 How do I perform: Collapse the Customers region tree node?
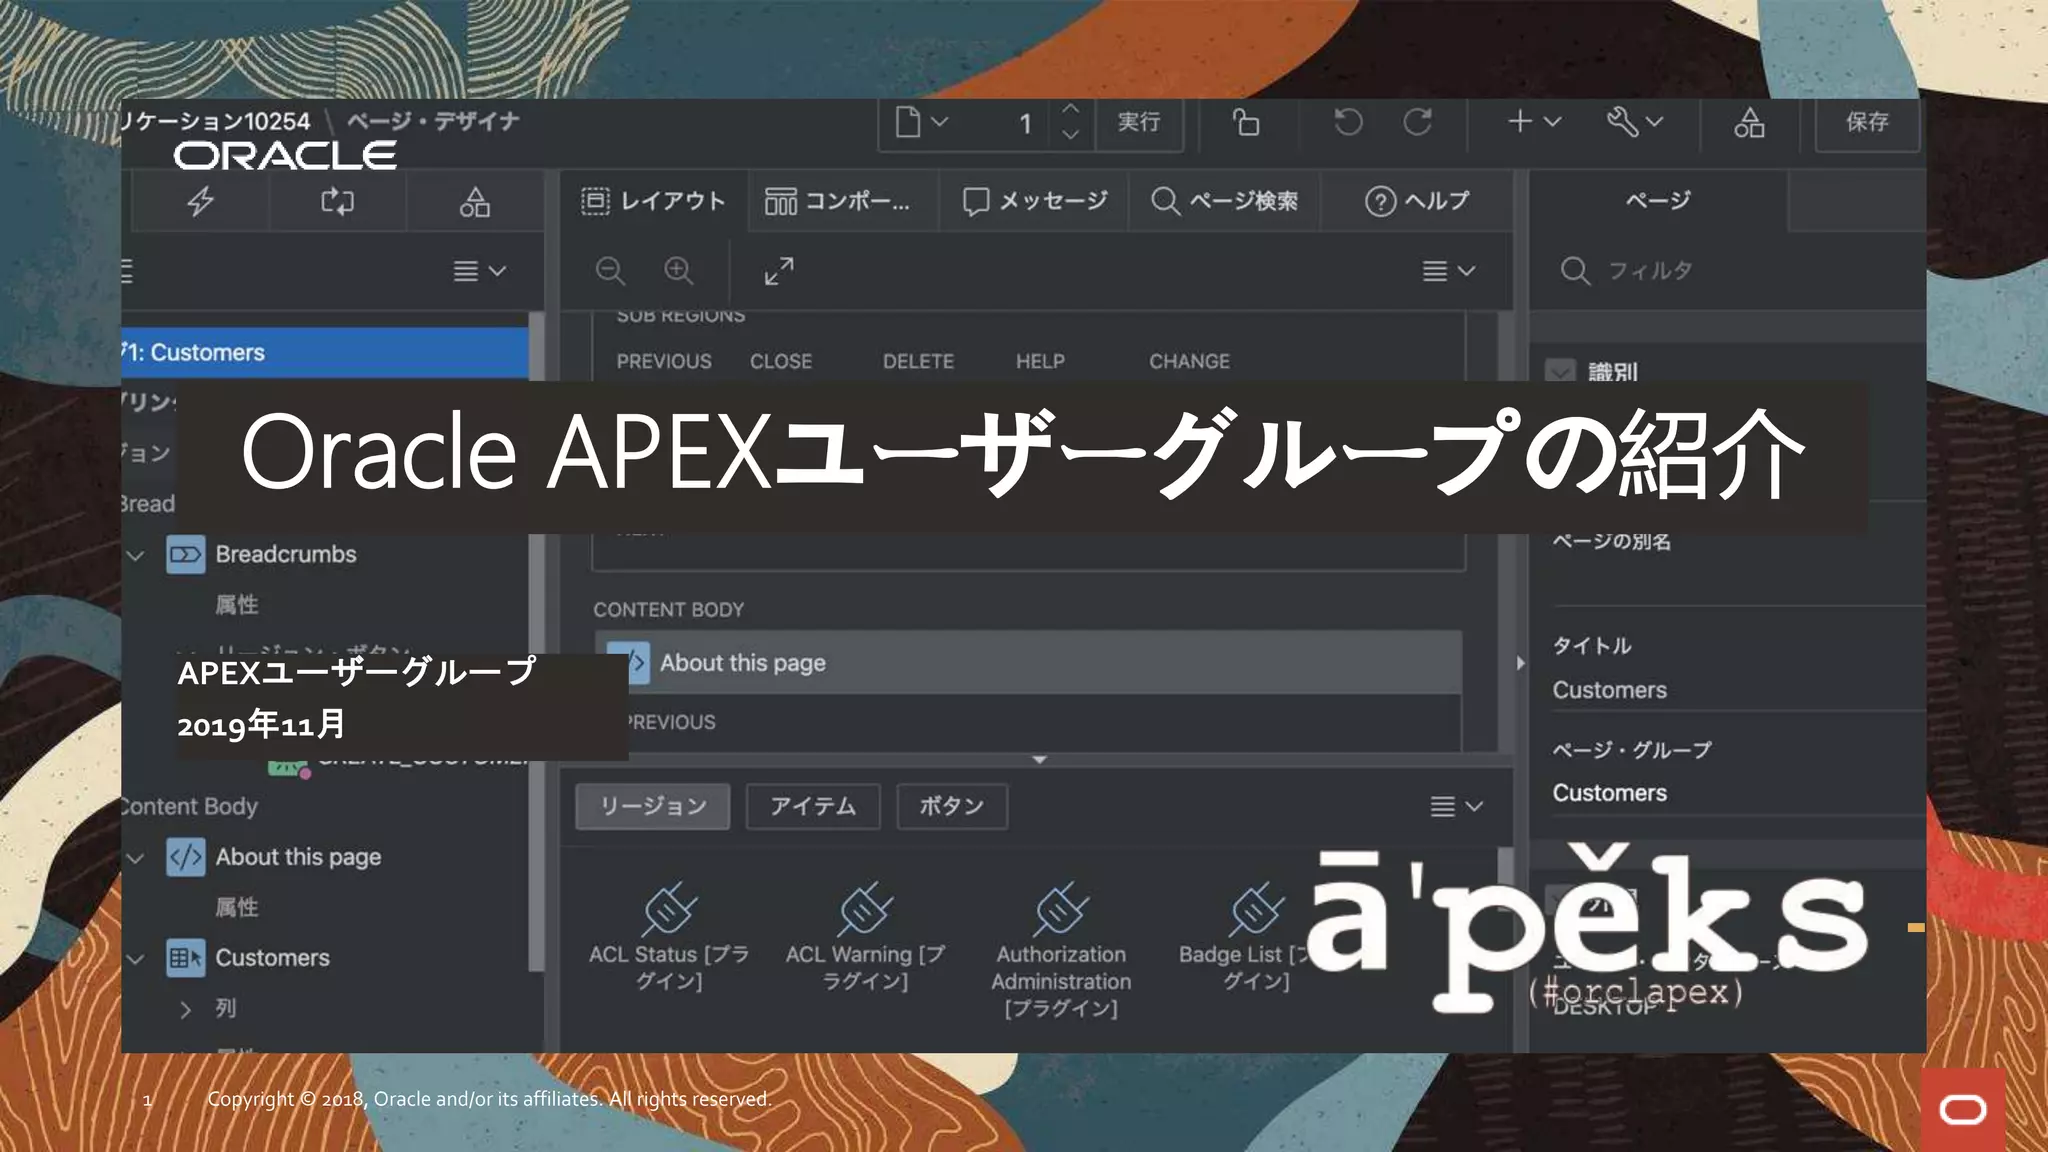[137, 959]
